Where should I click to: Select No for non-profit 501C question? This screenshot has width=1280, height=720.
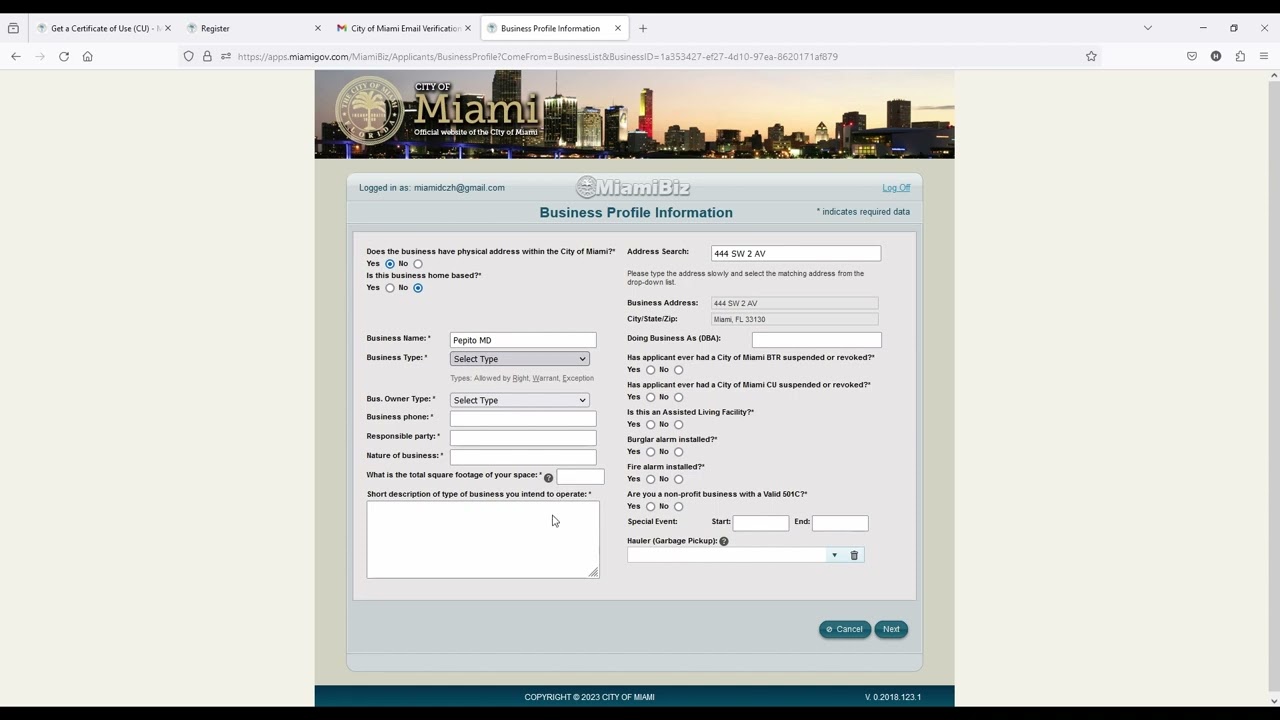pos(679,507)
